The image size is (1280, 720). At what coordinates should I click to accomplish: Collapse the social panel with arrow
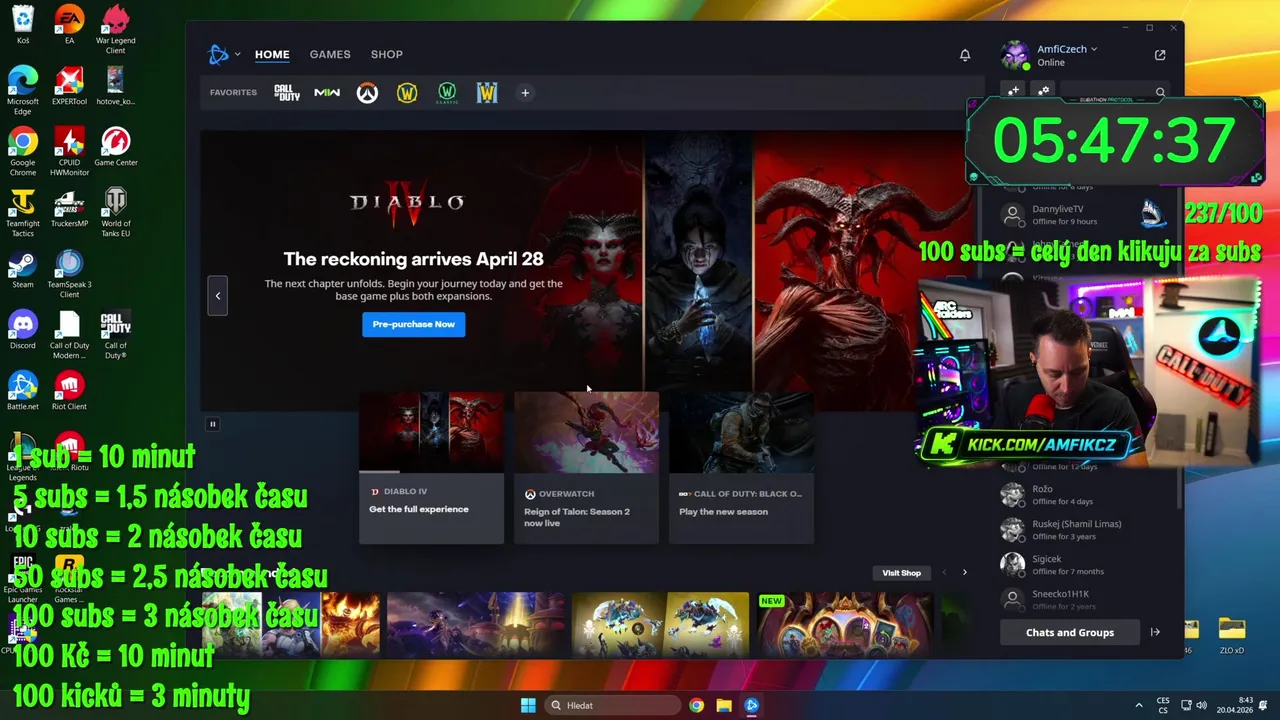(1155, 632)
